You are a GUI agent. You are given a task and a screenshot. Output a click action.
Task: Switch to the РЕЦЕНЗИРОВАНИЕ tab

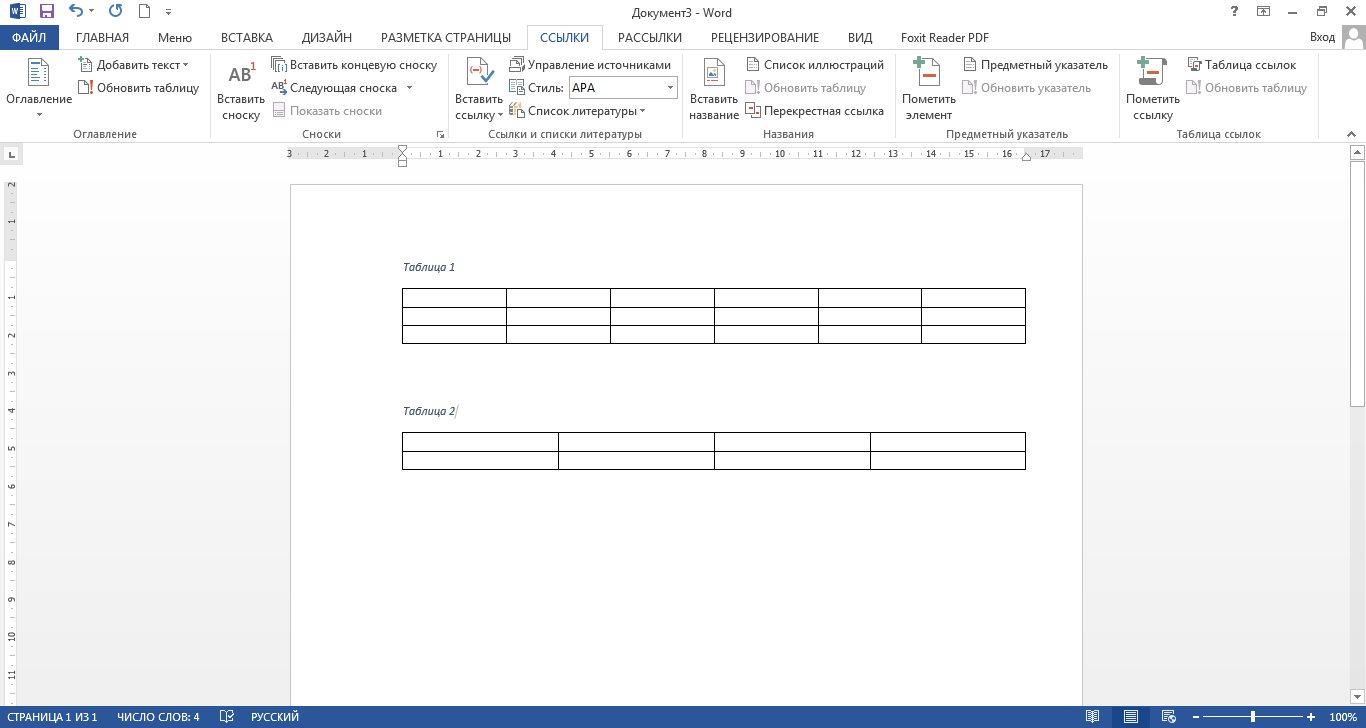click(765, 38)
